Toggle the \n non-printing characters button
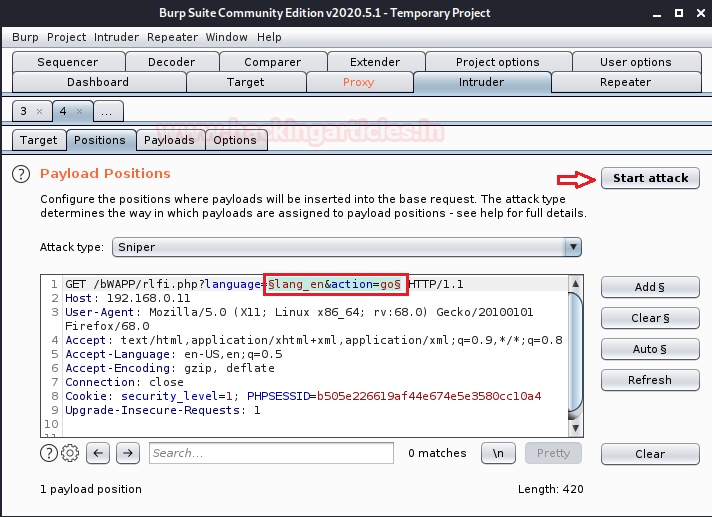 (498, 453)
